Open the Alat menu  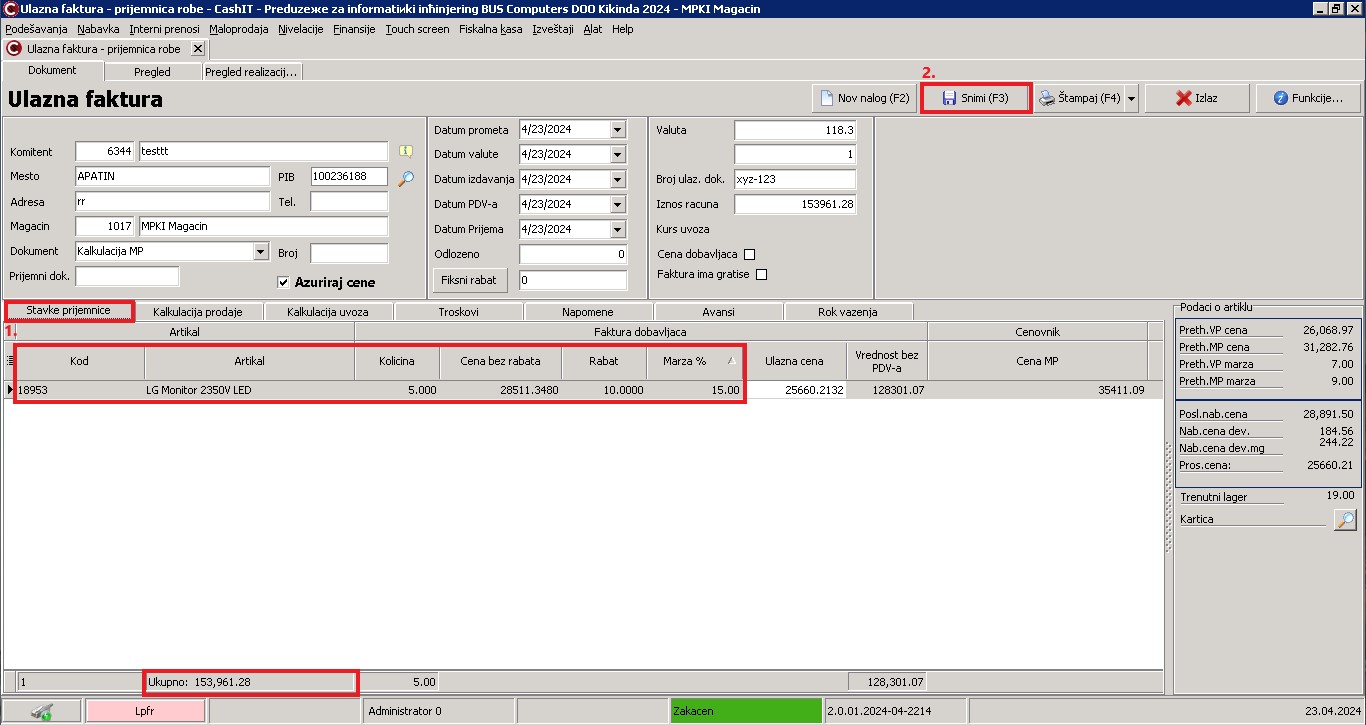click(593, 29)
